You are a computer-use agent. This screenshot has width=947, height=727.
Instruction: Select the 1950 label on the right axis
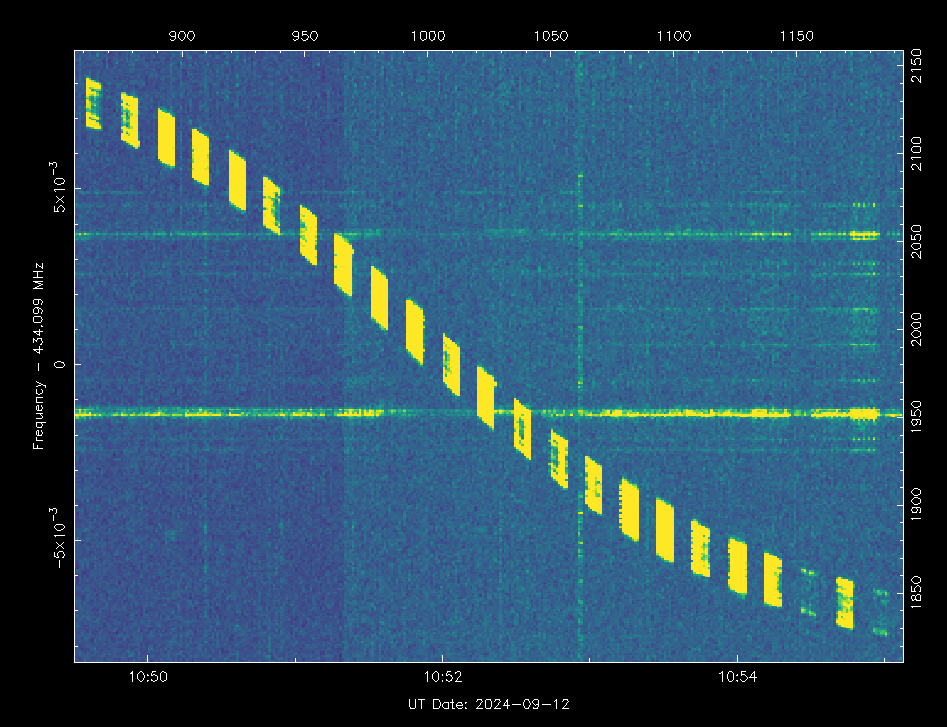coord(924,421)
